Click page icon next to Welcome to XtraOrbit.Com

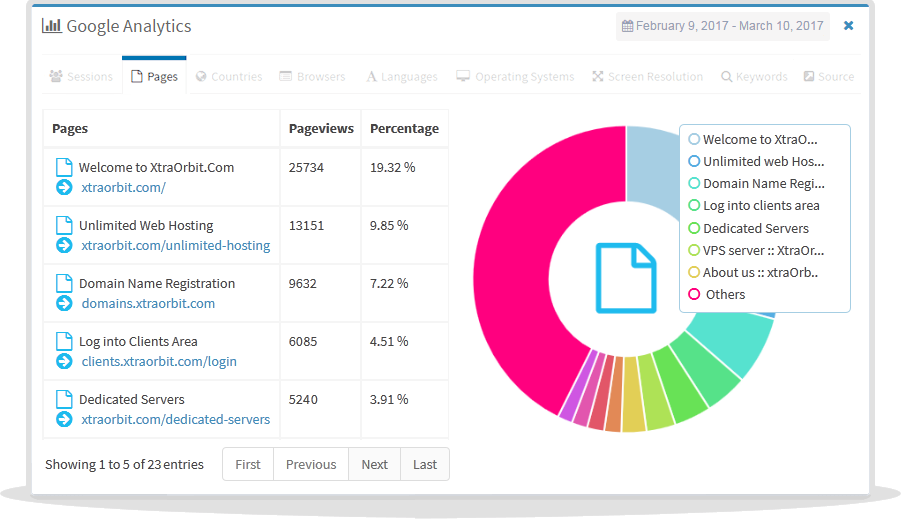(64, 167)
